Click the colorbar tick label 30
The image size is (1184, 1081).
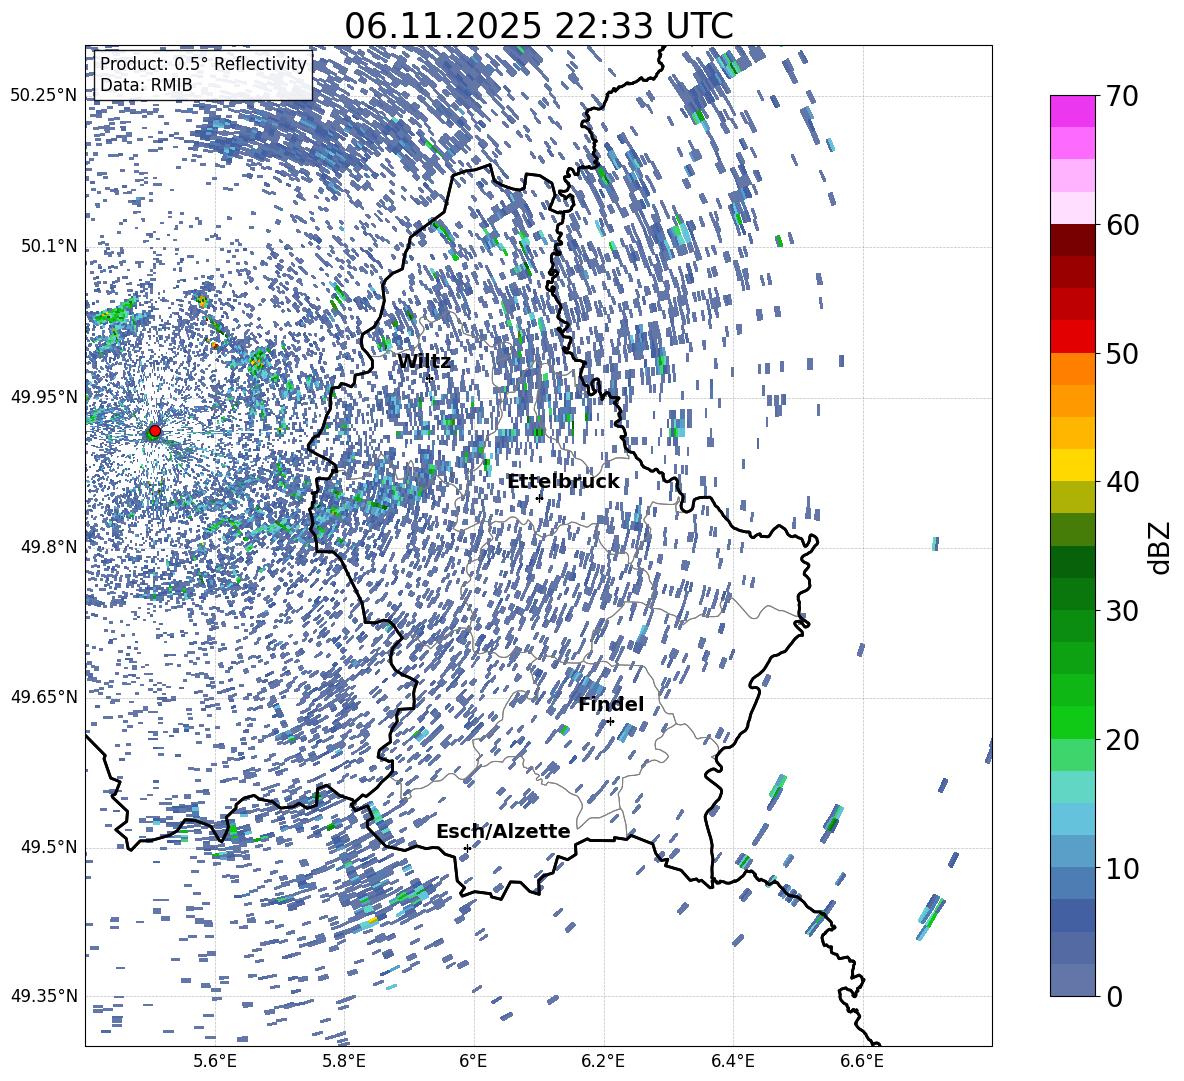(x=1122, y=611)
